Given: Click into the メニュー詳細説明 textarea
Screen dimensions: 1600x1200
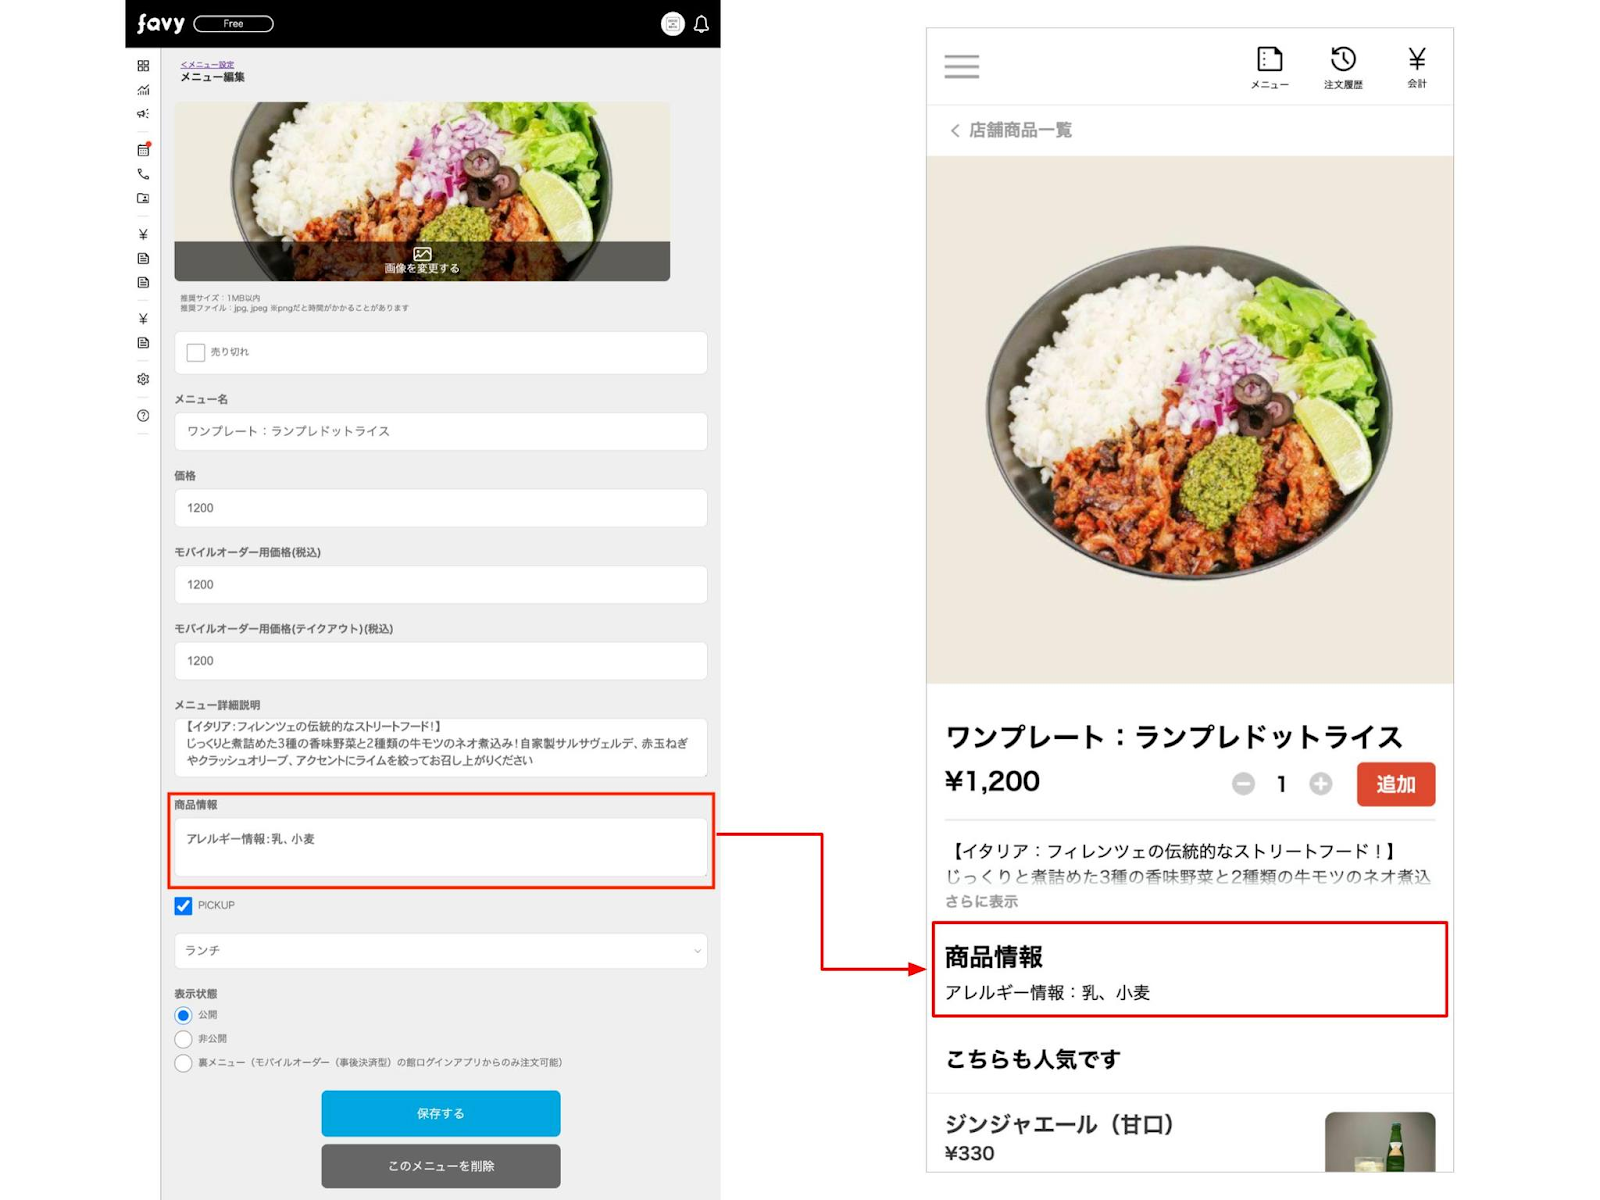Looking at the screenshot, I should pos(441,747).
